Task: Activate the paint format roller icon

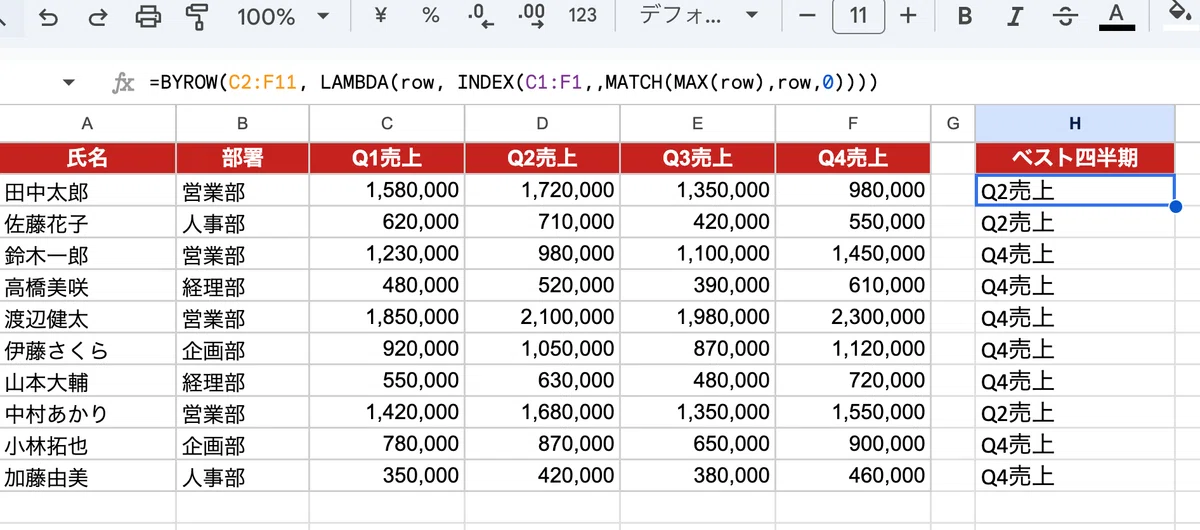Action: tap(198, 16)
